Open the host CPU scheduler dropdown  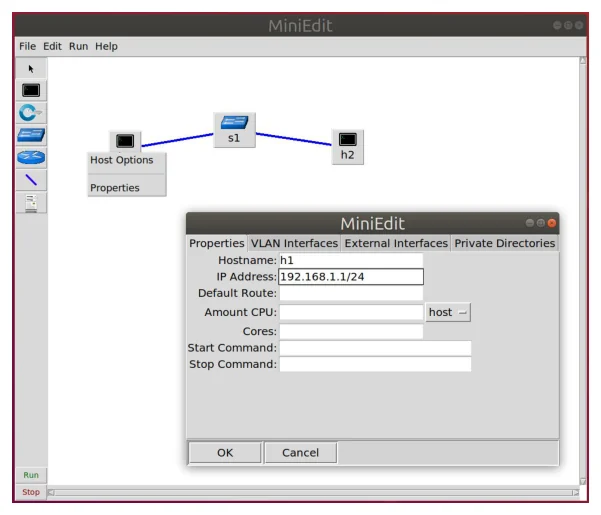coord(448,312)
